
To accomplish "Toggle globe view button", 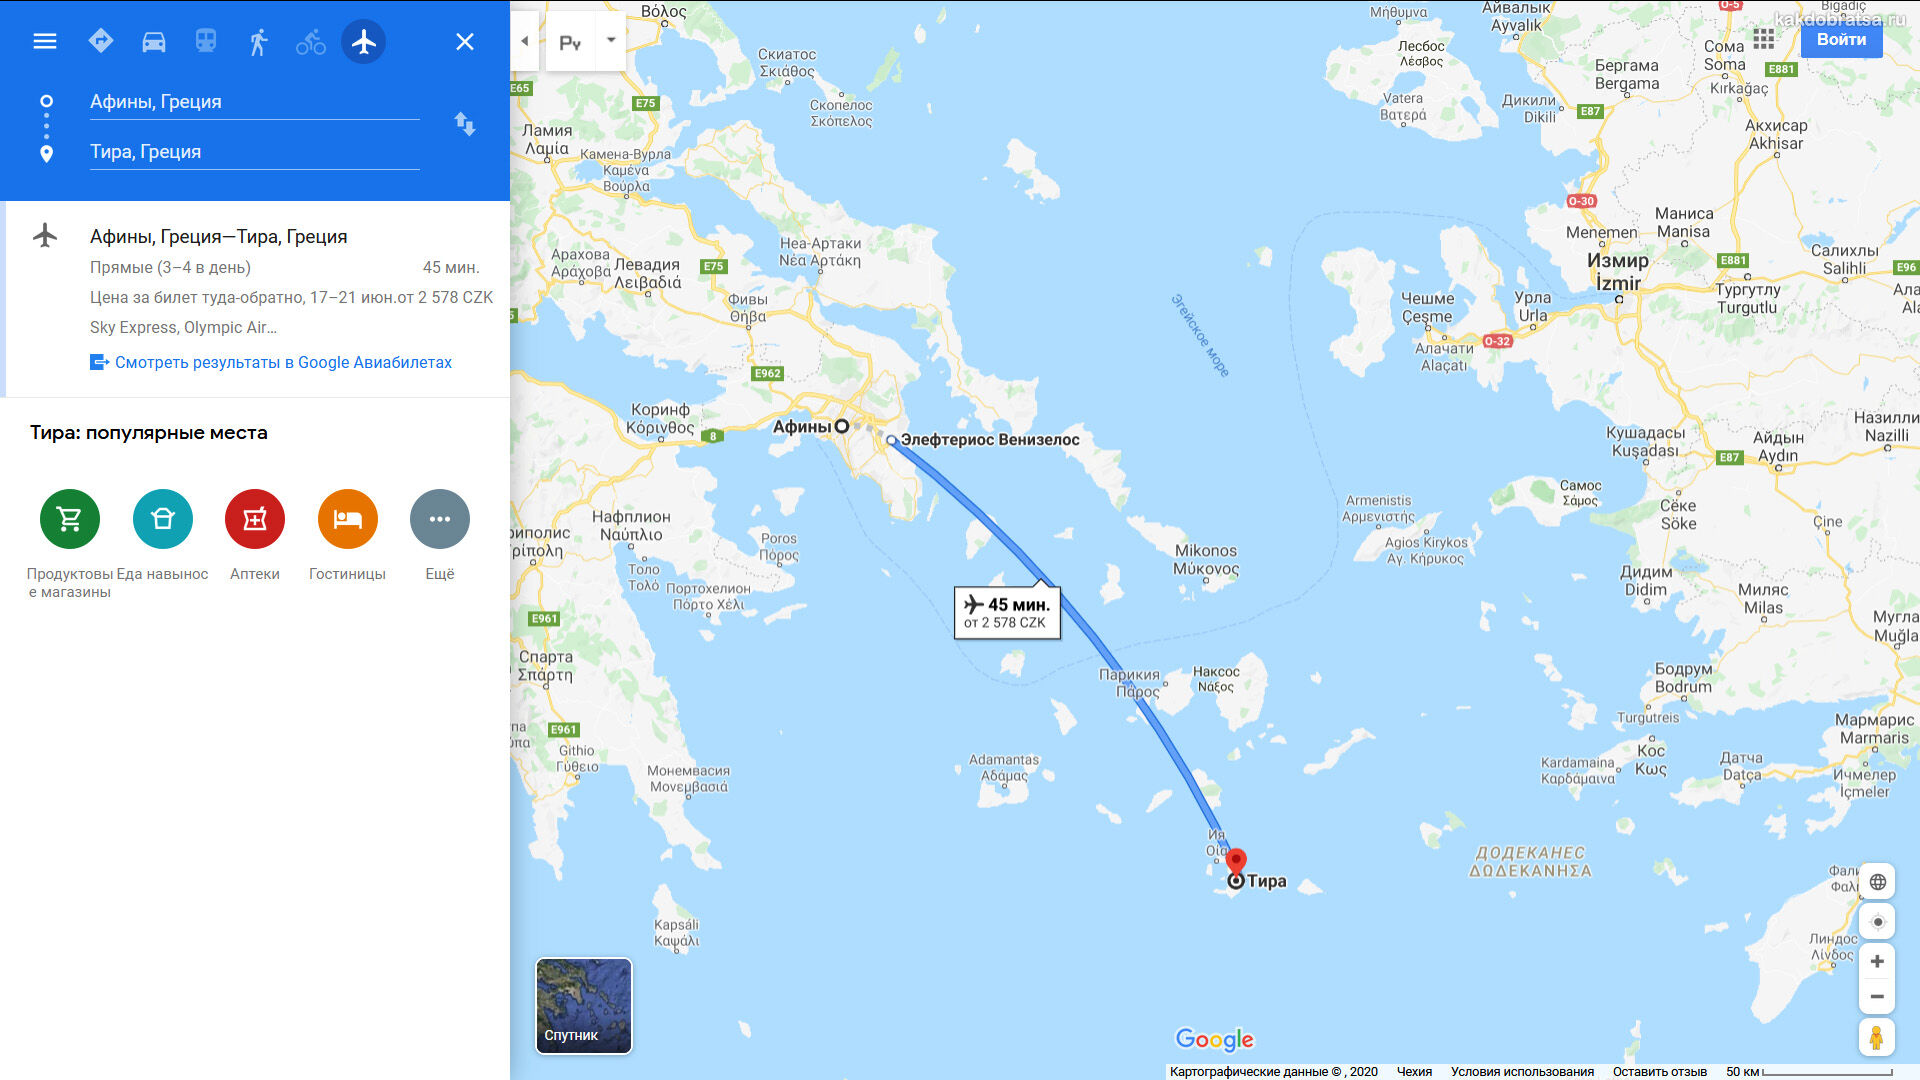I will [1877, 882].
